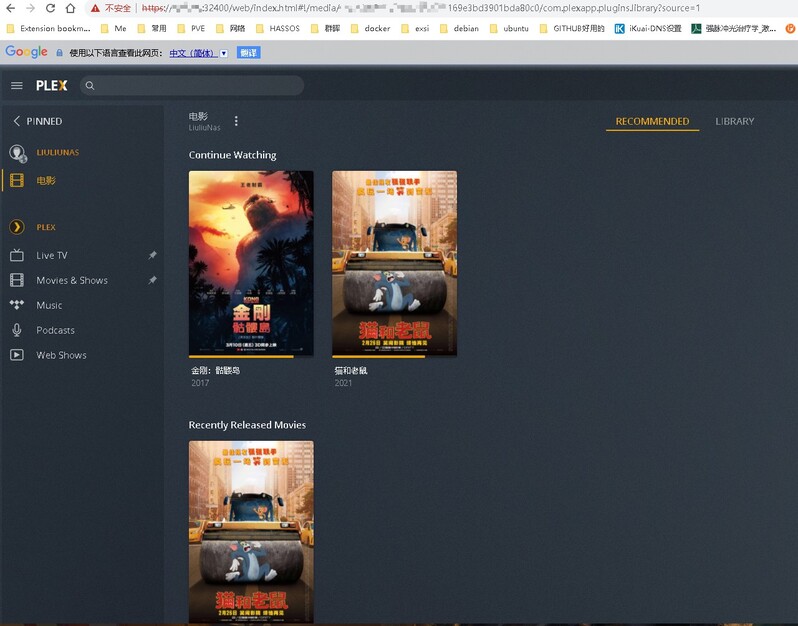Unpin Movies & Shows from sidebar
The height and width of the screenshot is (626, 798).
click(x=152, y=280)
